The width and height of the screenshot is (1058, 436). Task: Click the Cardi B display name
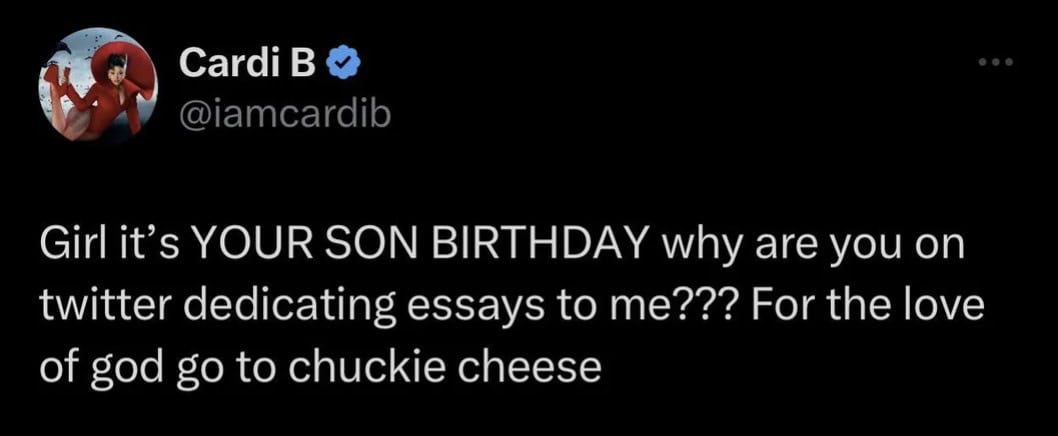pyautogui.click(x=247, y=64)
